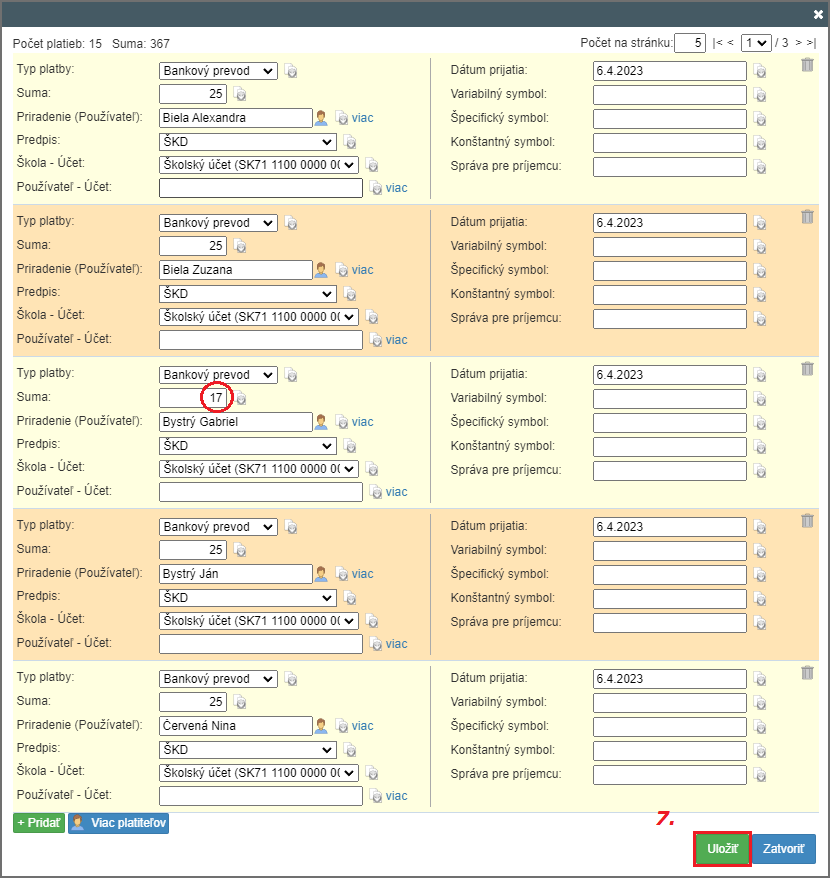Viewport: 830px width, 878px height.
Task: Click Správa pre príjemcu field for Bystrý Ján
Action: (670, 623)
